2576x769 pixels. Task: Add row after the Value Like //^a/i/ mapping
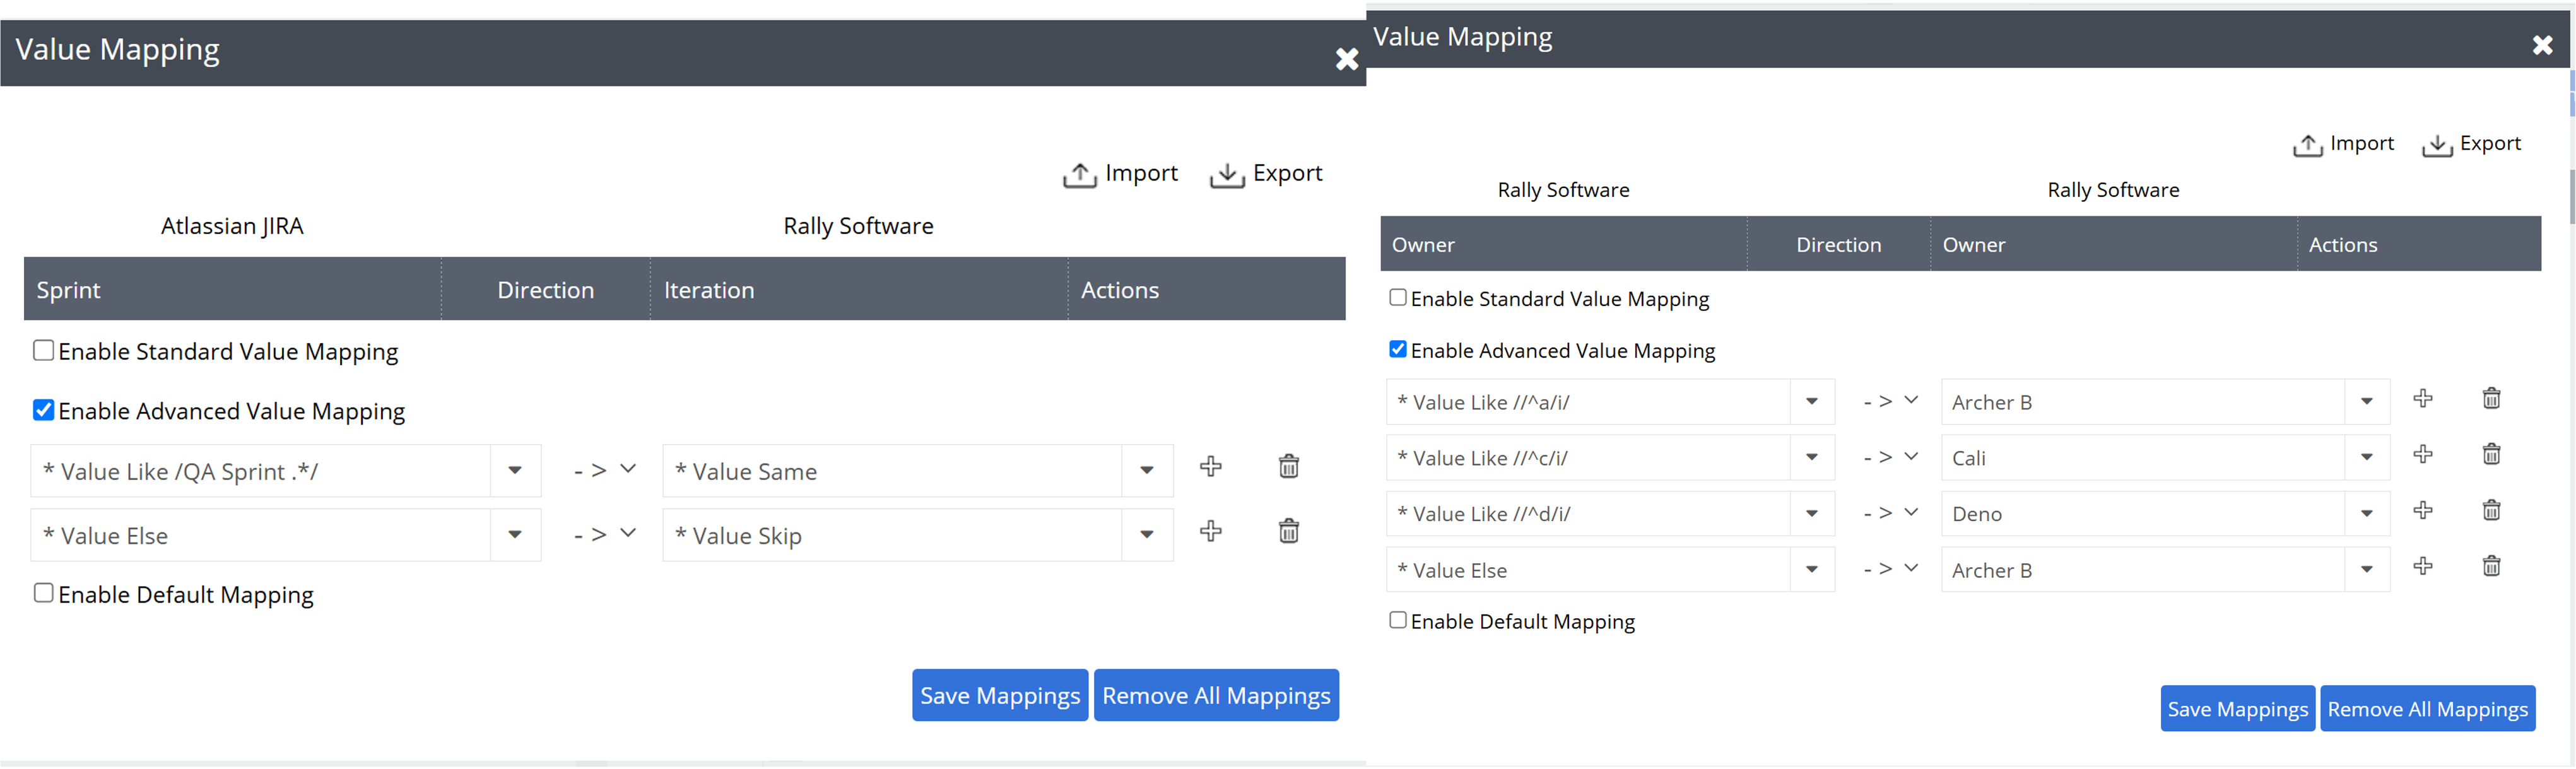[x=2422, y=399]
